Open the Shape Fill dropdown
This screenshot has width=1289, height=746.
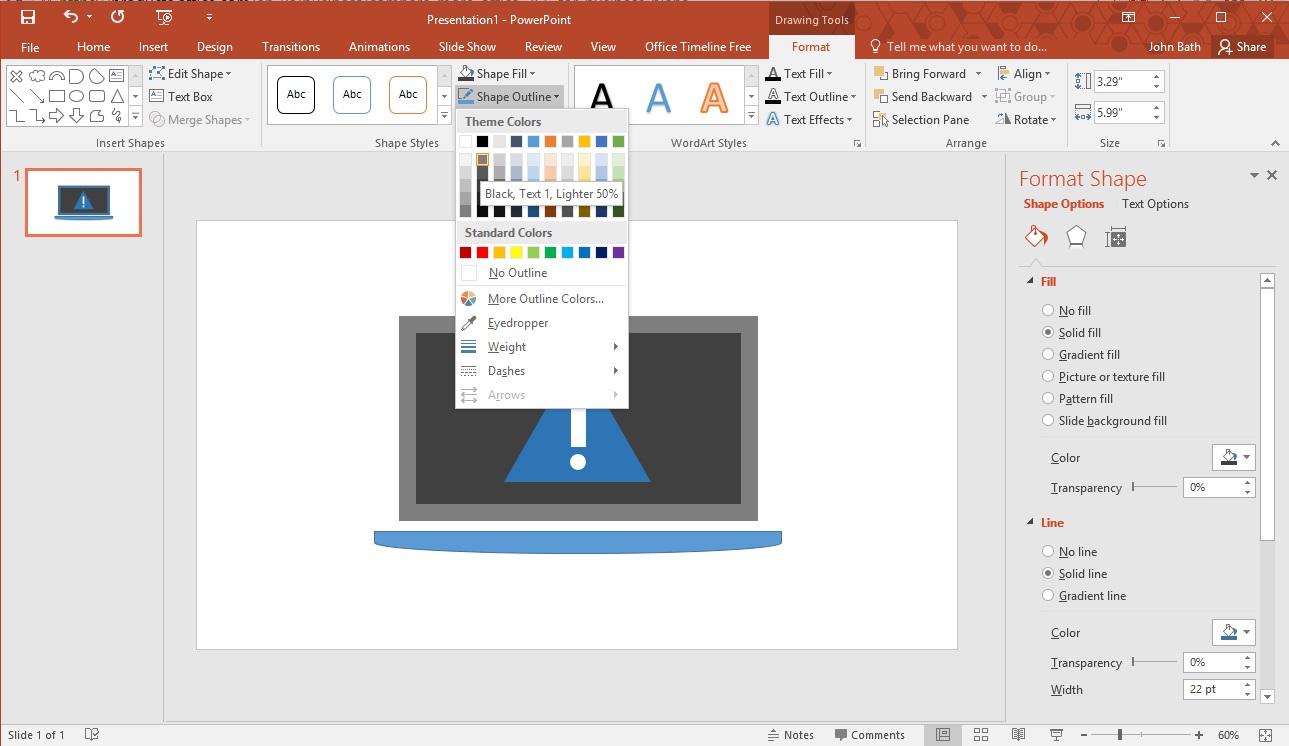[505, 72]
